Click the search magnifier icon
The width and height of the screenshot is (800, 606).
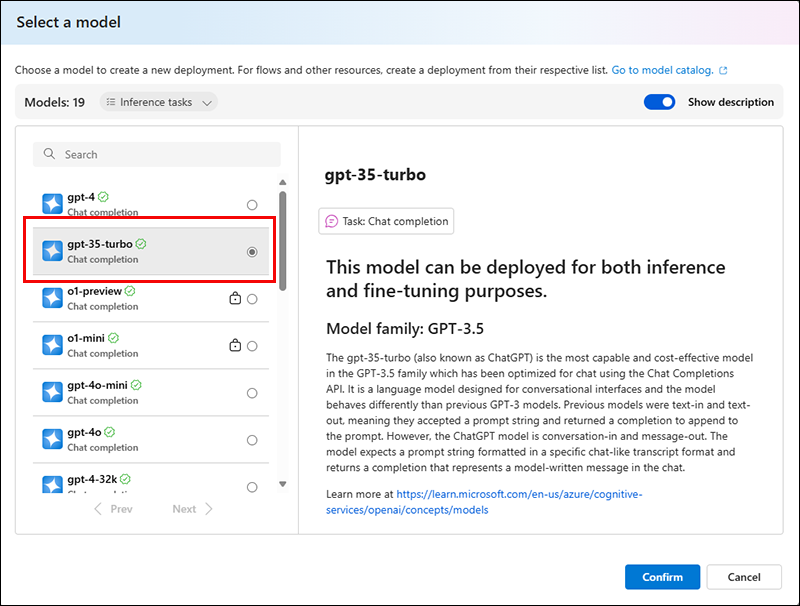coord(50,155)
